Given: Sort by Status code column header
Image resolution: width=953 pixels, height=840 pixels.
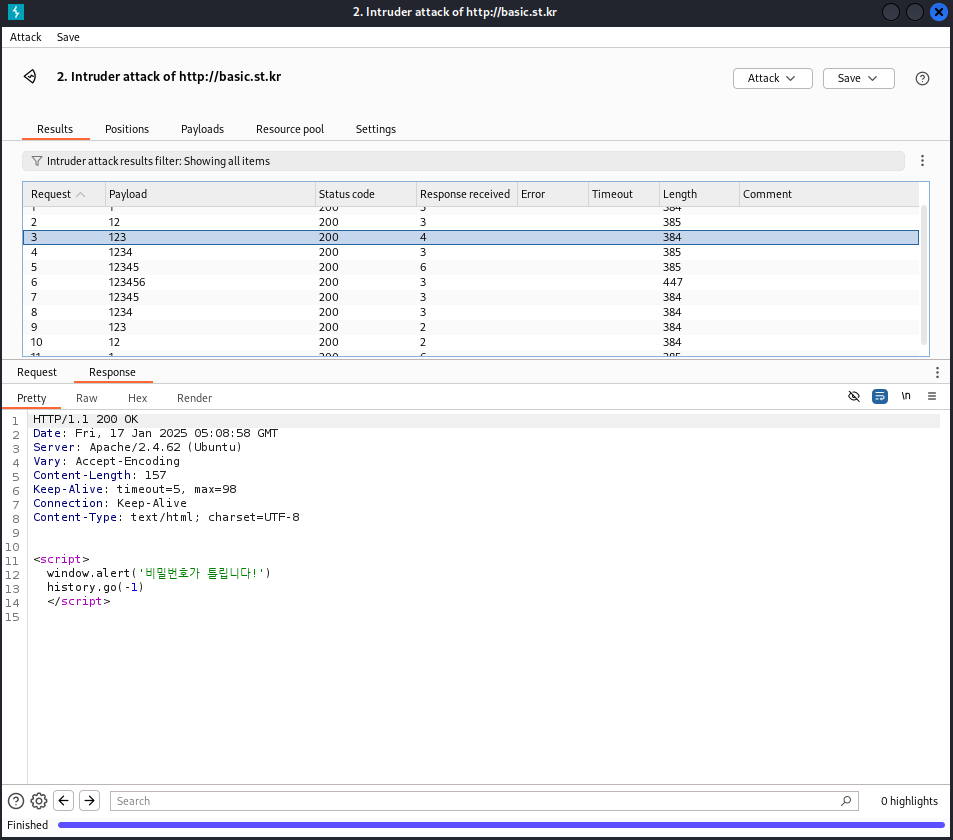Looking at the screenshot, I should pos(365,195).
